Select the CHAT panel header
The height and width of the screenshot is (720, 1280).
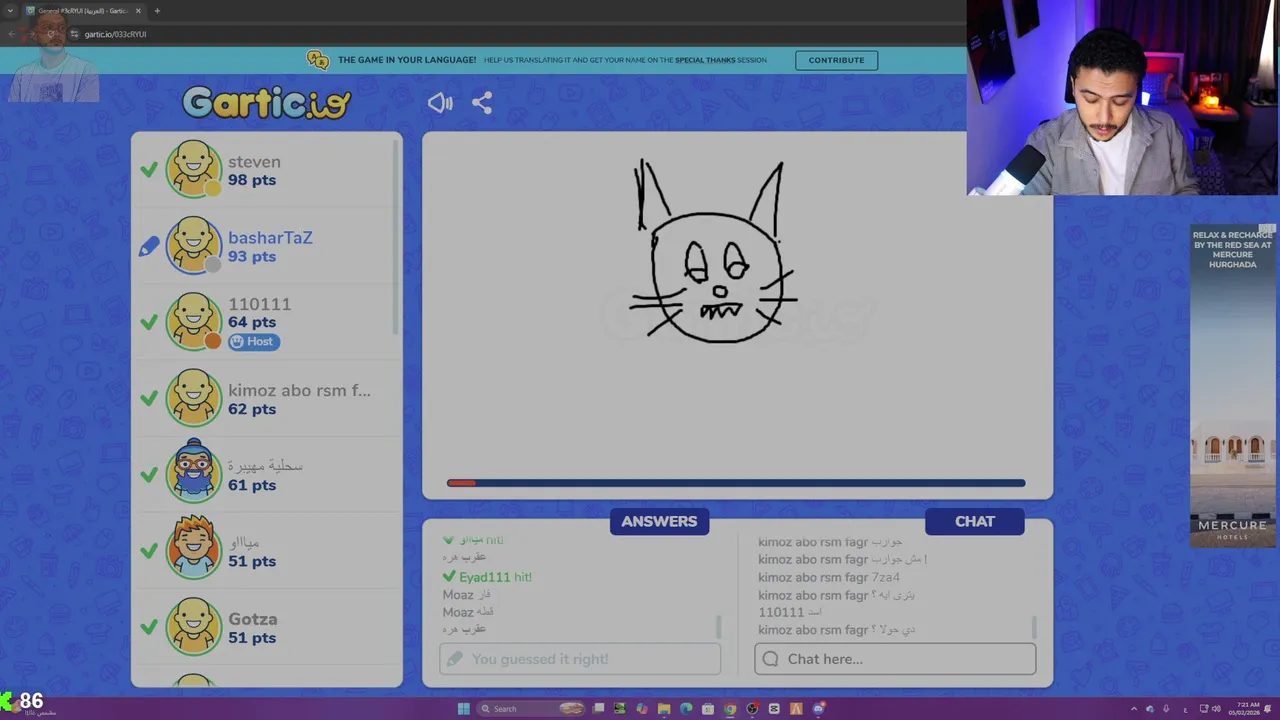tap(974, 521)
